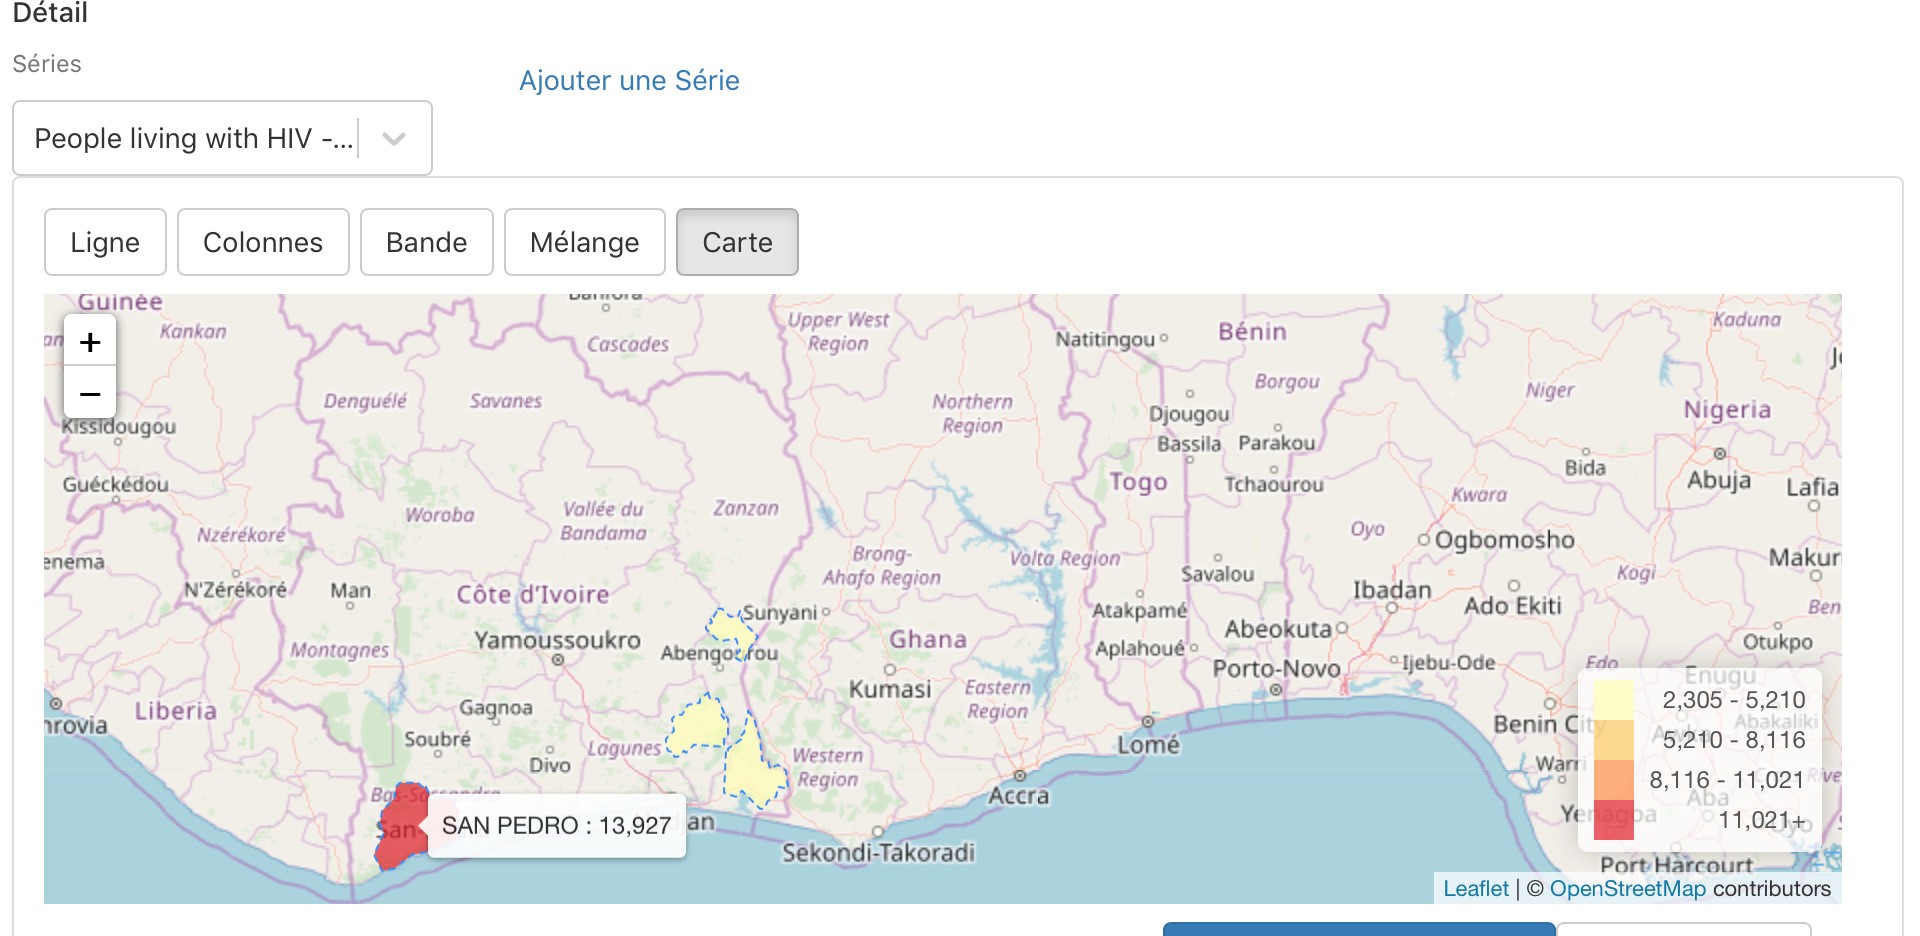Open the People living with HIV series dropdown
1920x936 pixels.
tap(222, 138)
